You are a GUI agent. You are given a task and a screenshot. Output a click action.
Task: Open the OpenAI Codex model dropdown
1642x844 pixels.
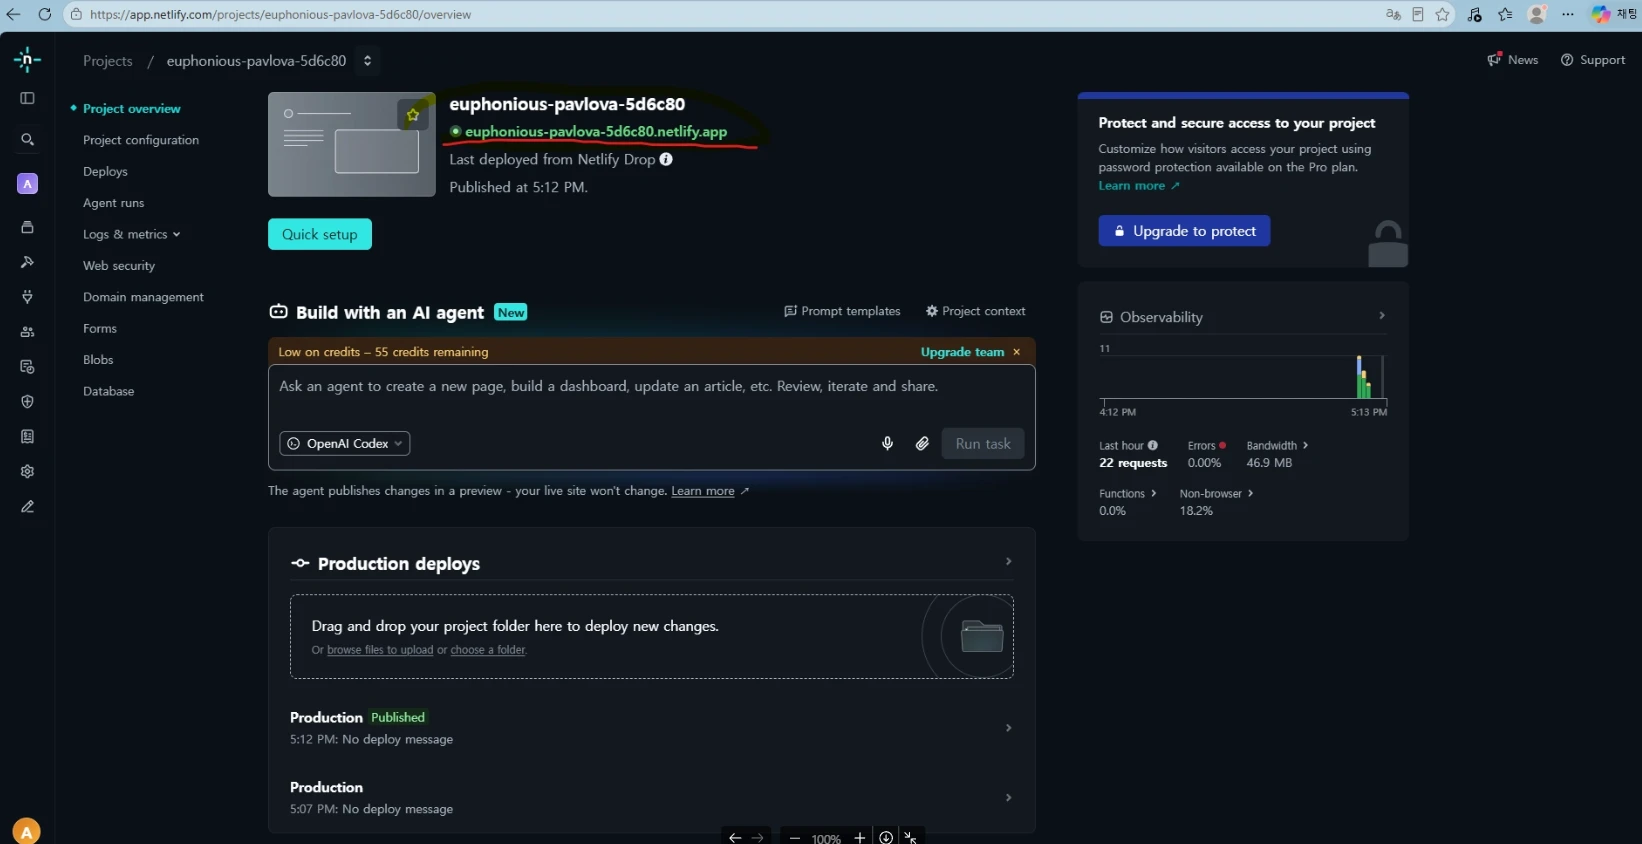tap(345, 443)
